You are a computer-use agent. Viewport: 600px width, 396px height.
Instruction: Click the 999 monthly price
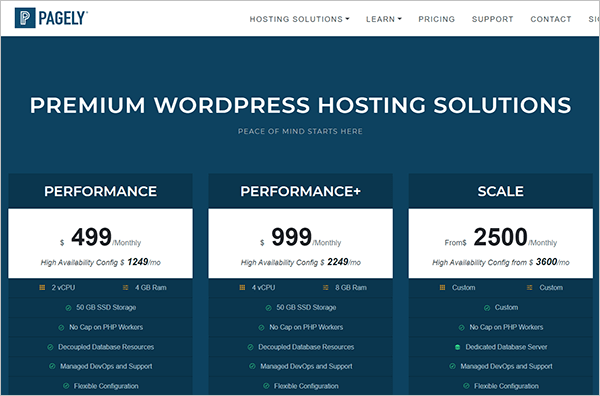pos(292,237)
